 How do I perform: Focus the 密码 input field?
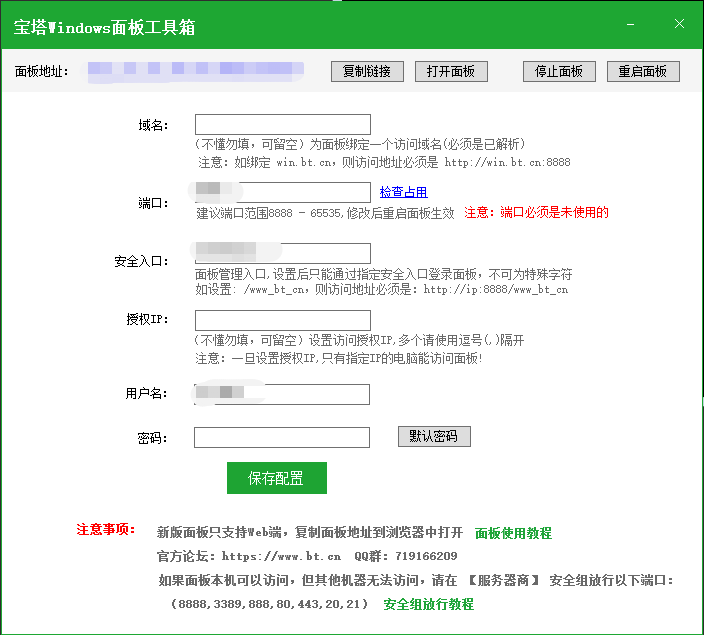click(x=282, y=437)
